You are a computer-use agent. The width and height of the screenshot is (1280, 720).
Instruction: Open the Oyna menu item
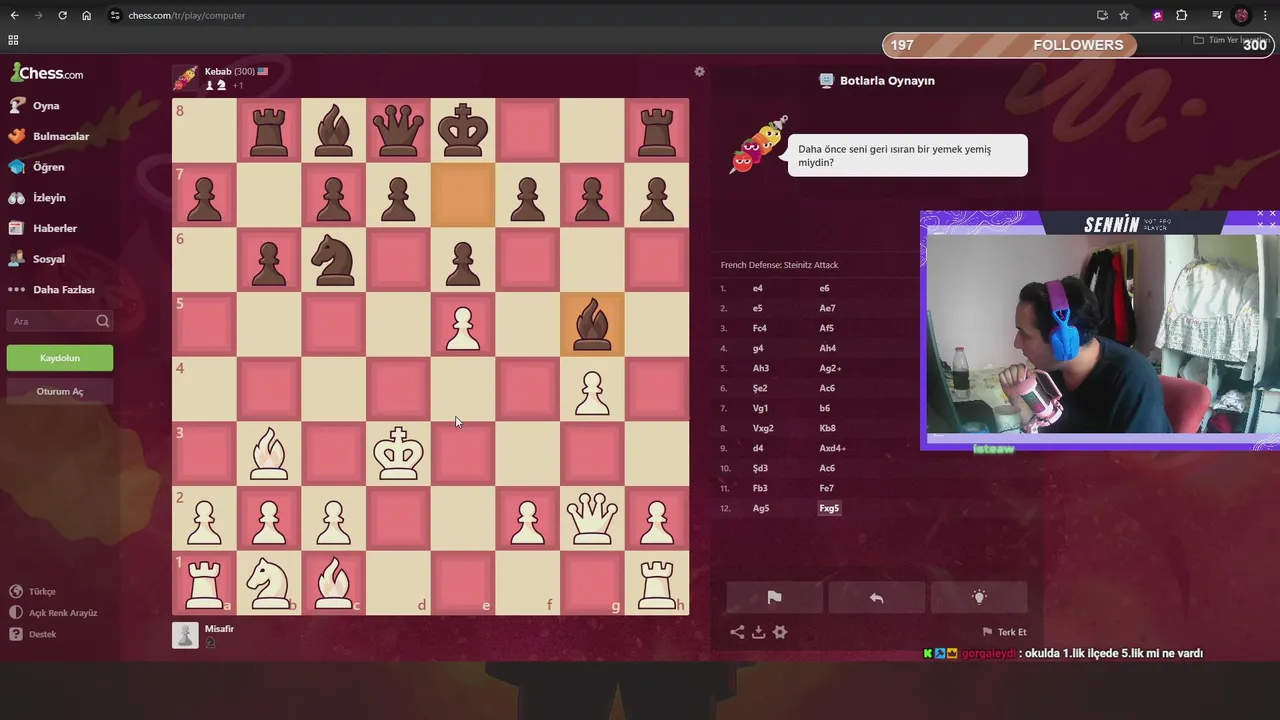coord(46,105)
